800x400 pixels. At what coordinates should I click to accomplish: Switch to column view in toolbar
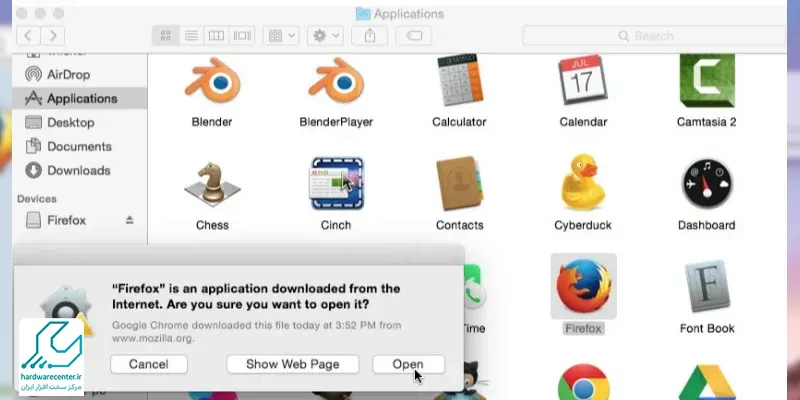coord(216,35)
